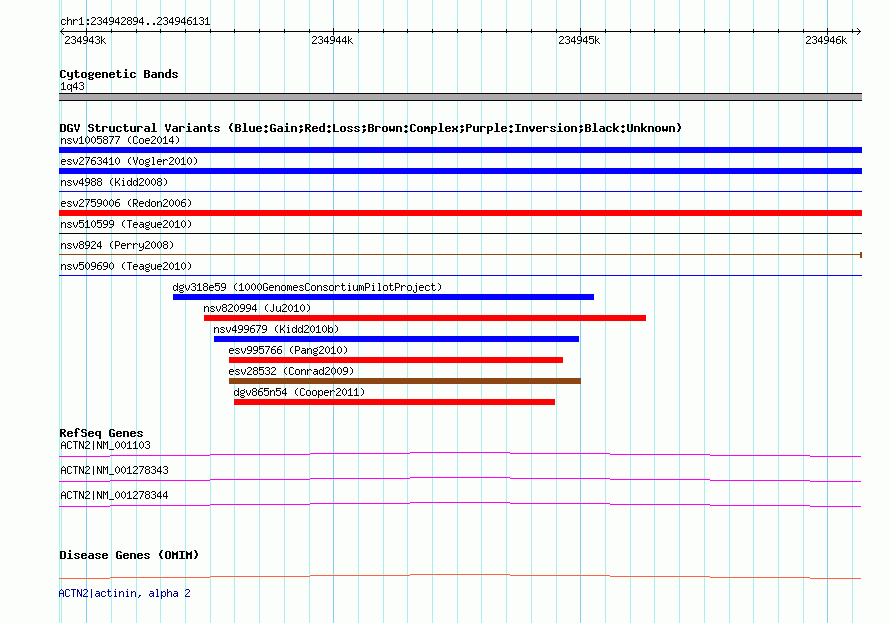This screenshot has width=890, height=623.
Task: Click the right arrow at ruler end
Action: (858, 31)
